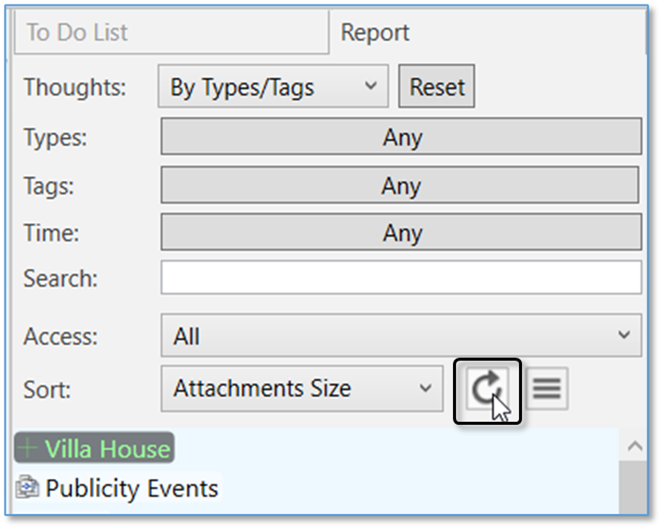Select the Publicity Events entry
662x529 pixels.
[x=131, y=489]
